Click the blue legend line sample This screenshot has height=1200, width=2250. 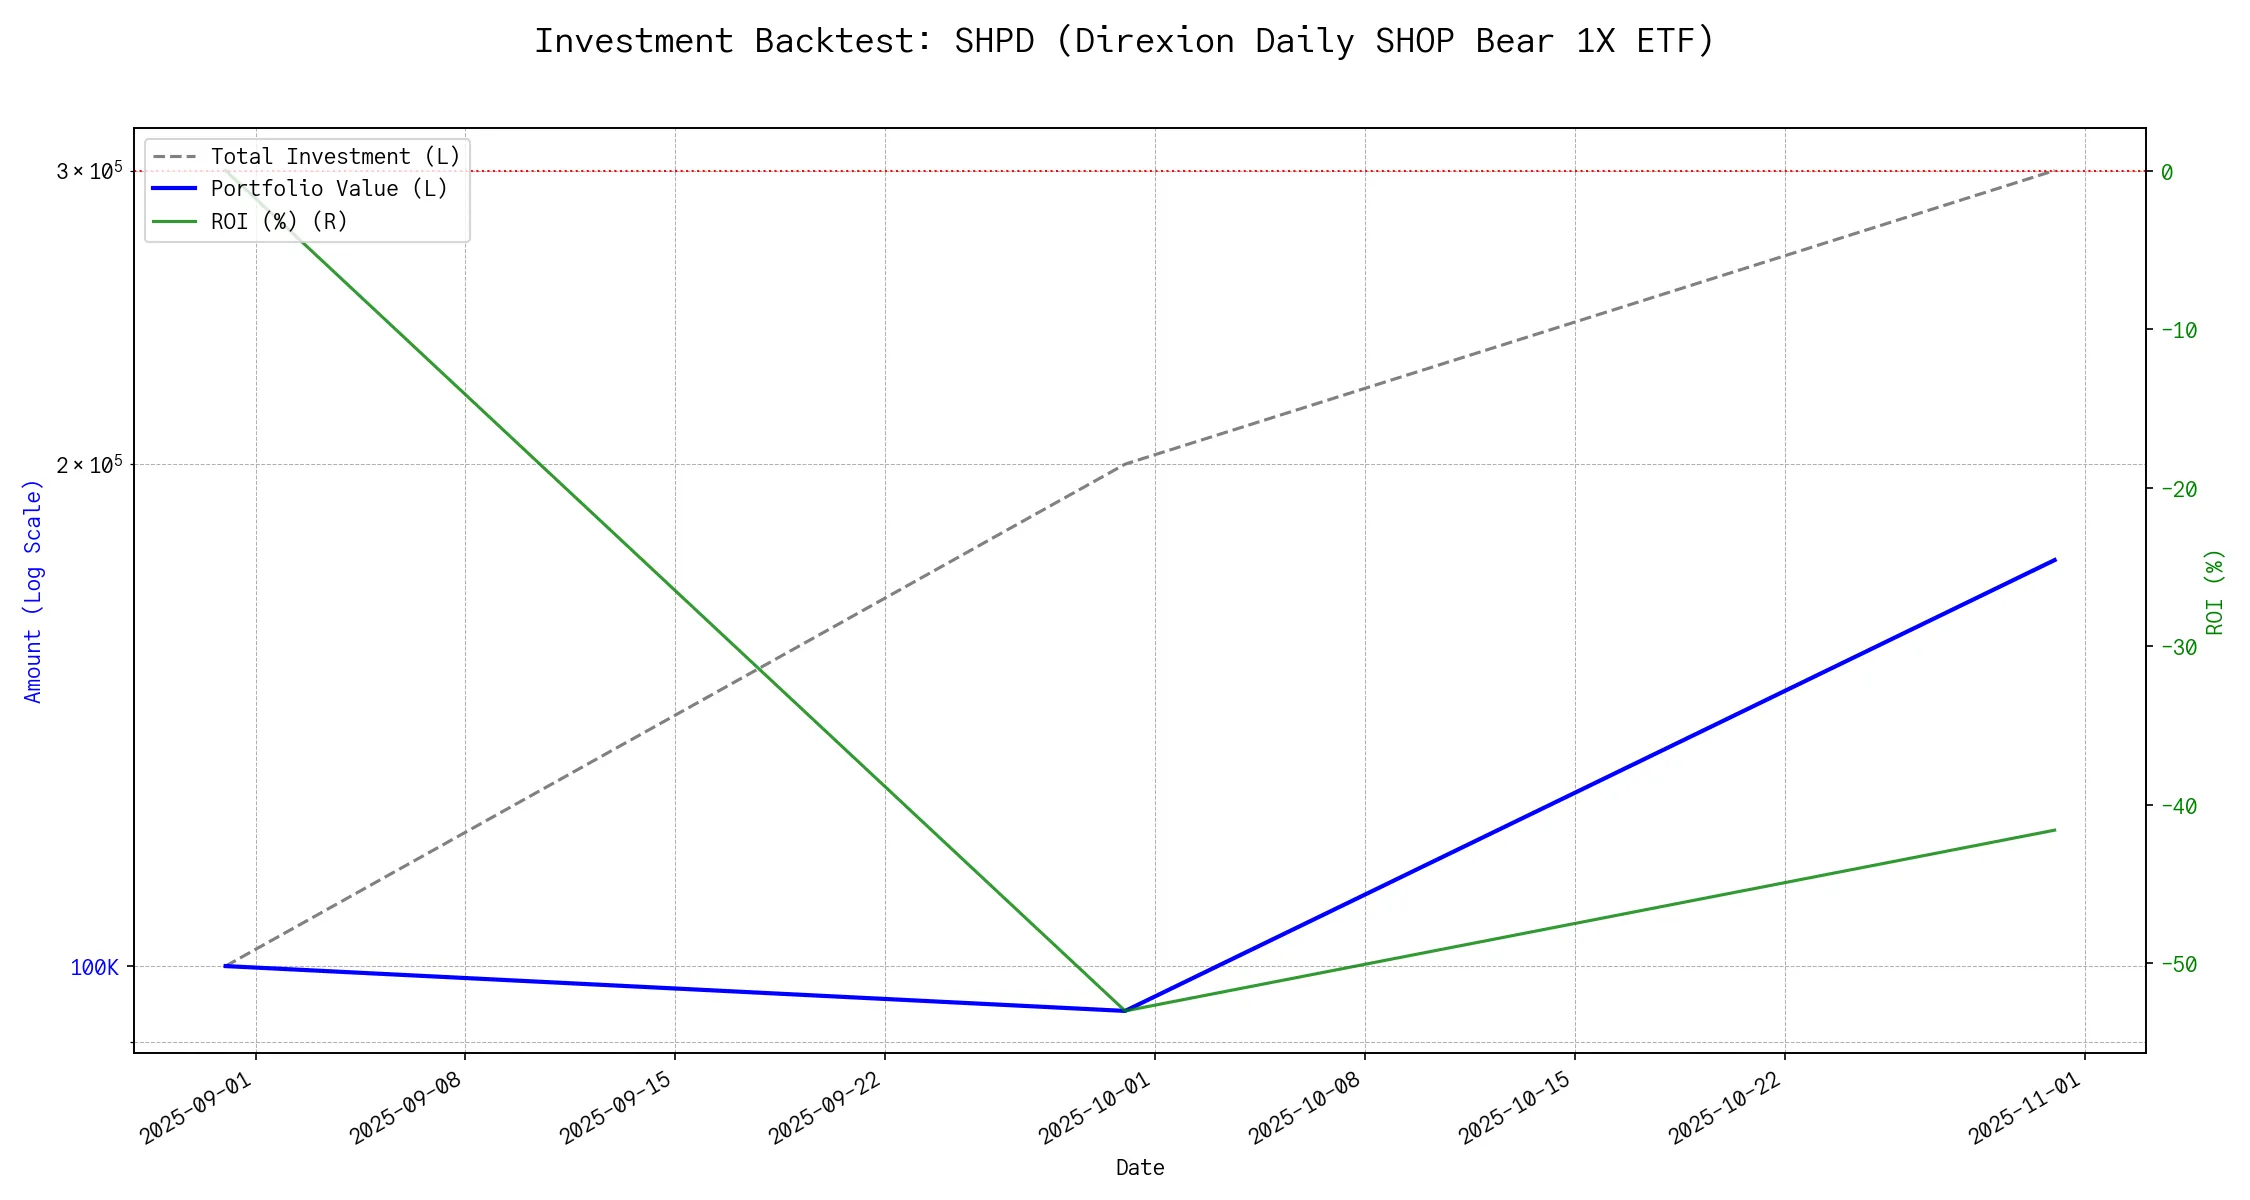click(x=175, y=189)
